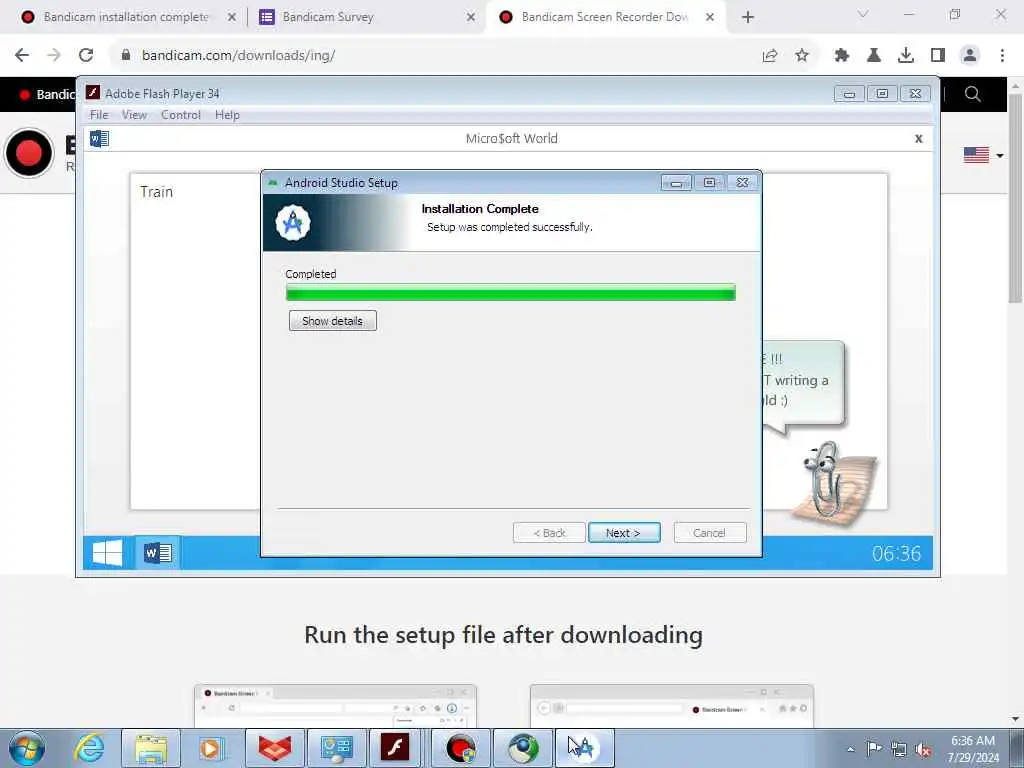Click second setup instructions thumbnail
1024x768 pixels.
(x=672, y=706)
